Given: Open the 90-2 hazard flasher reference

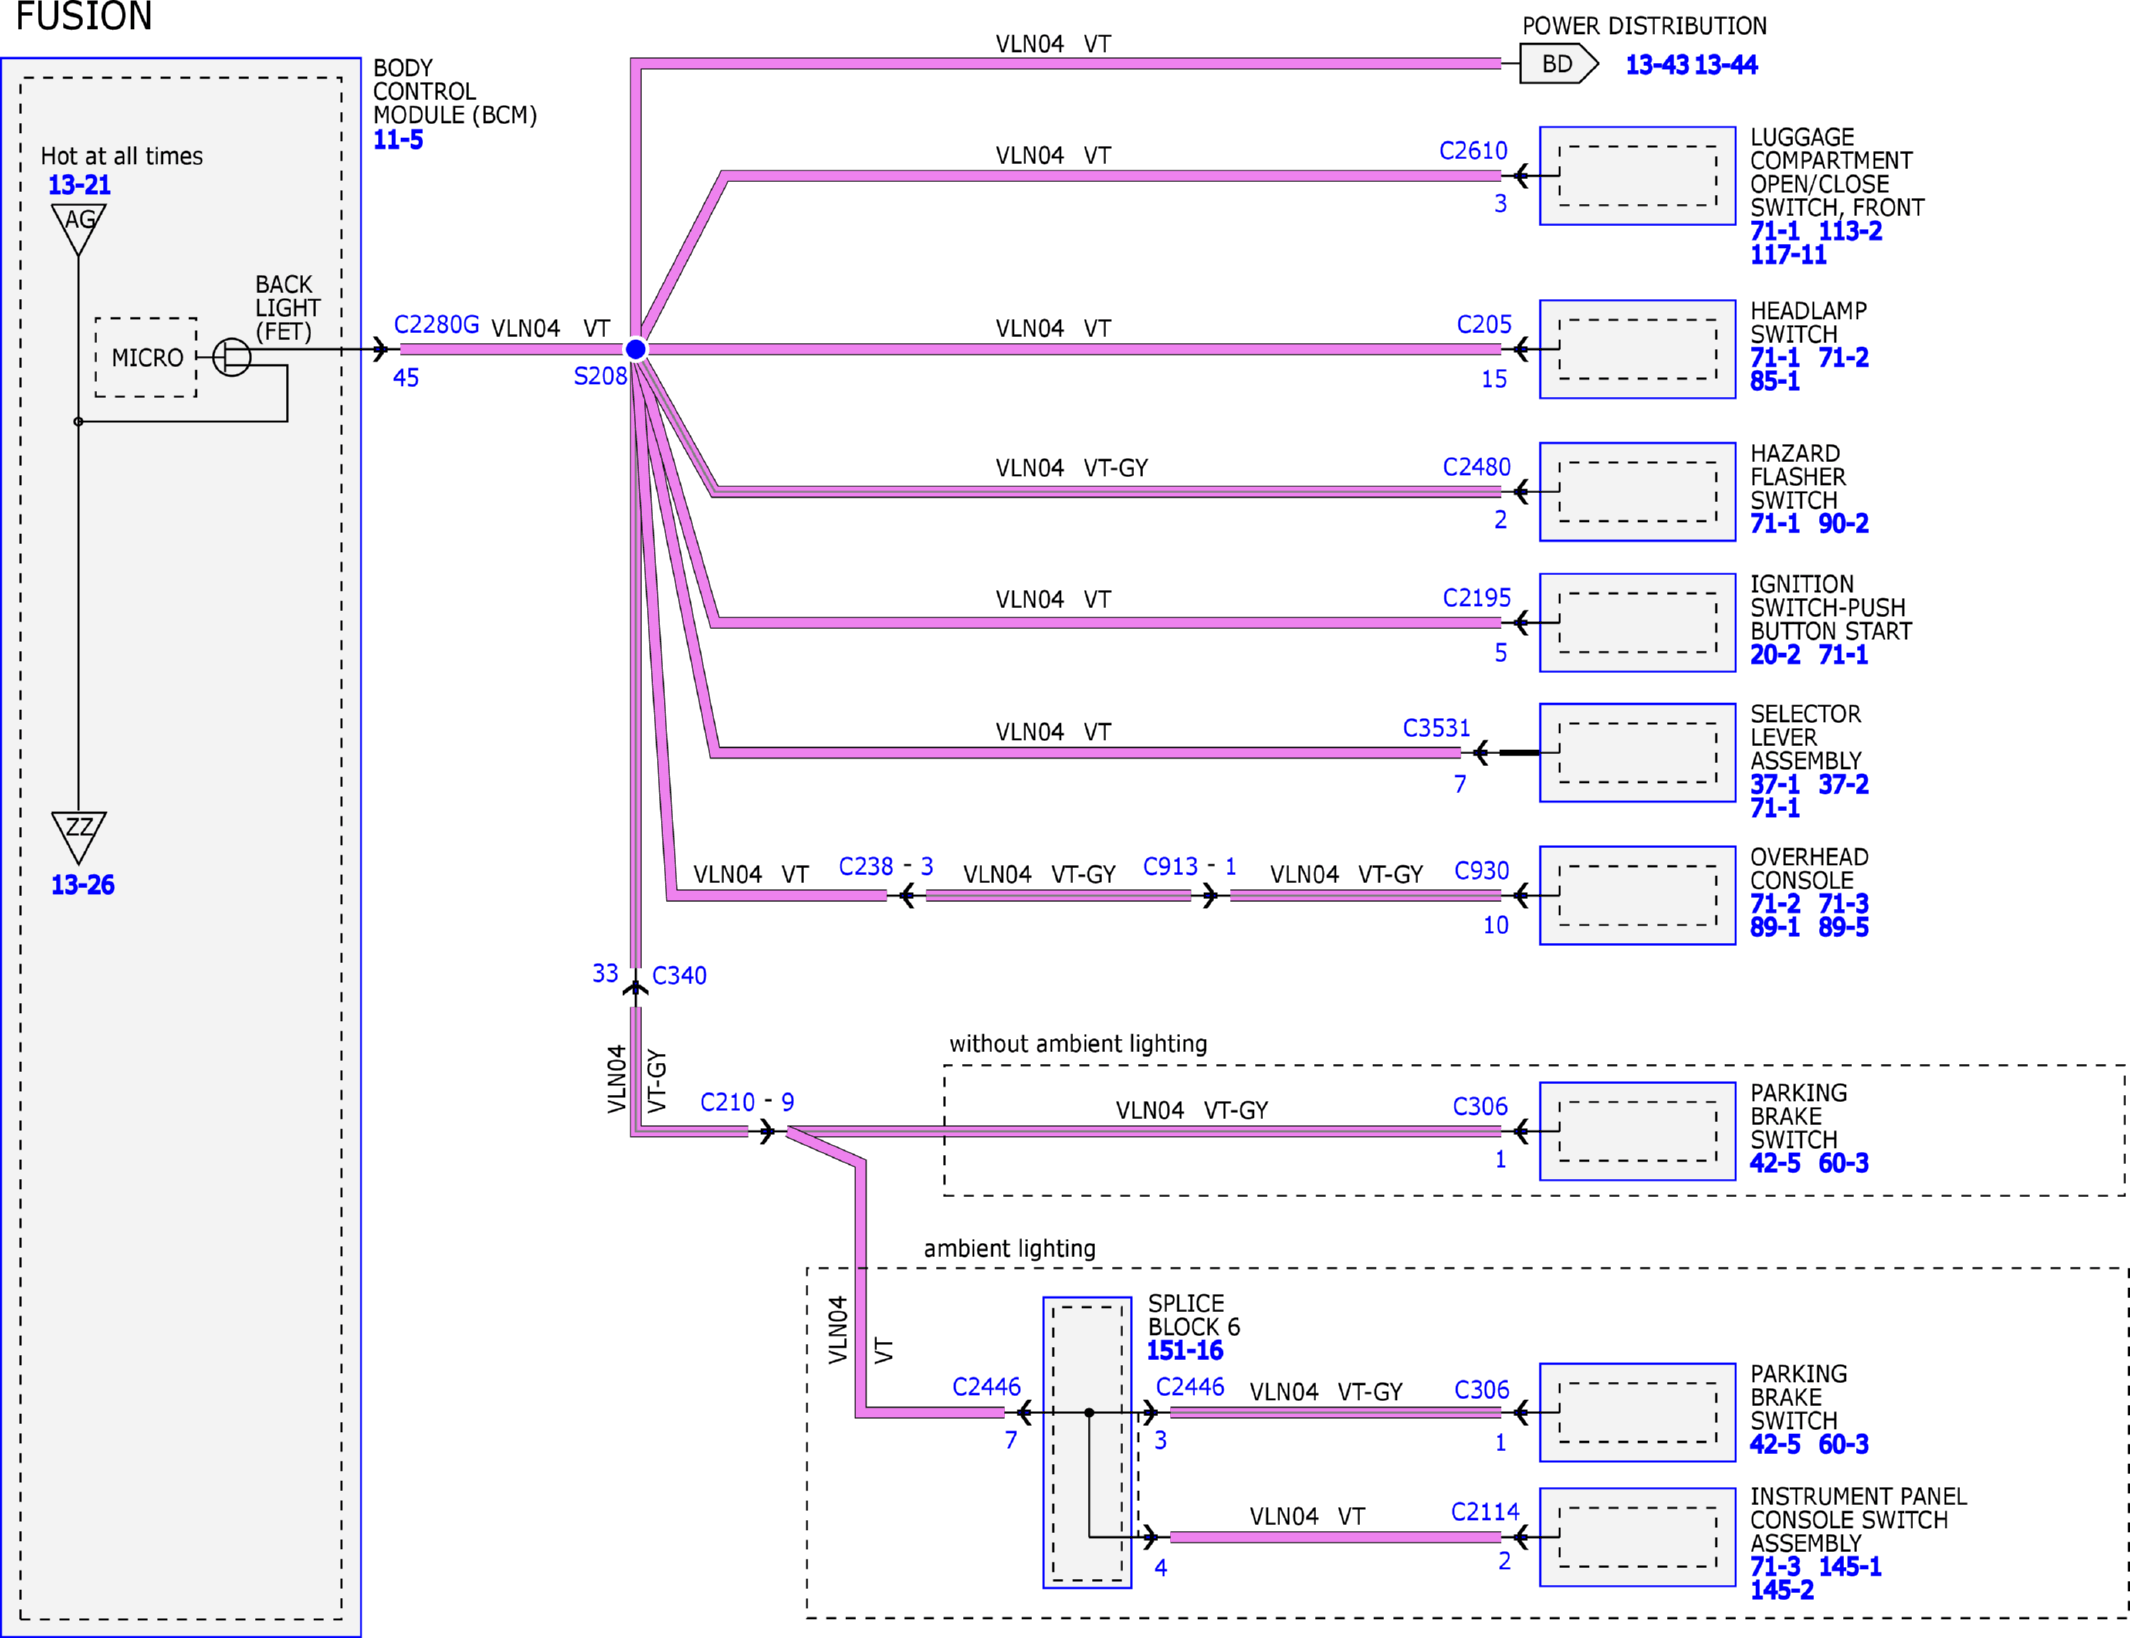Looking at the screenshot, I should 1844,523.
